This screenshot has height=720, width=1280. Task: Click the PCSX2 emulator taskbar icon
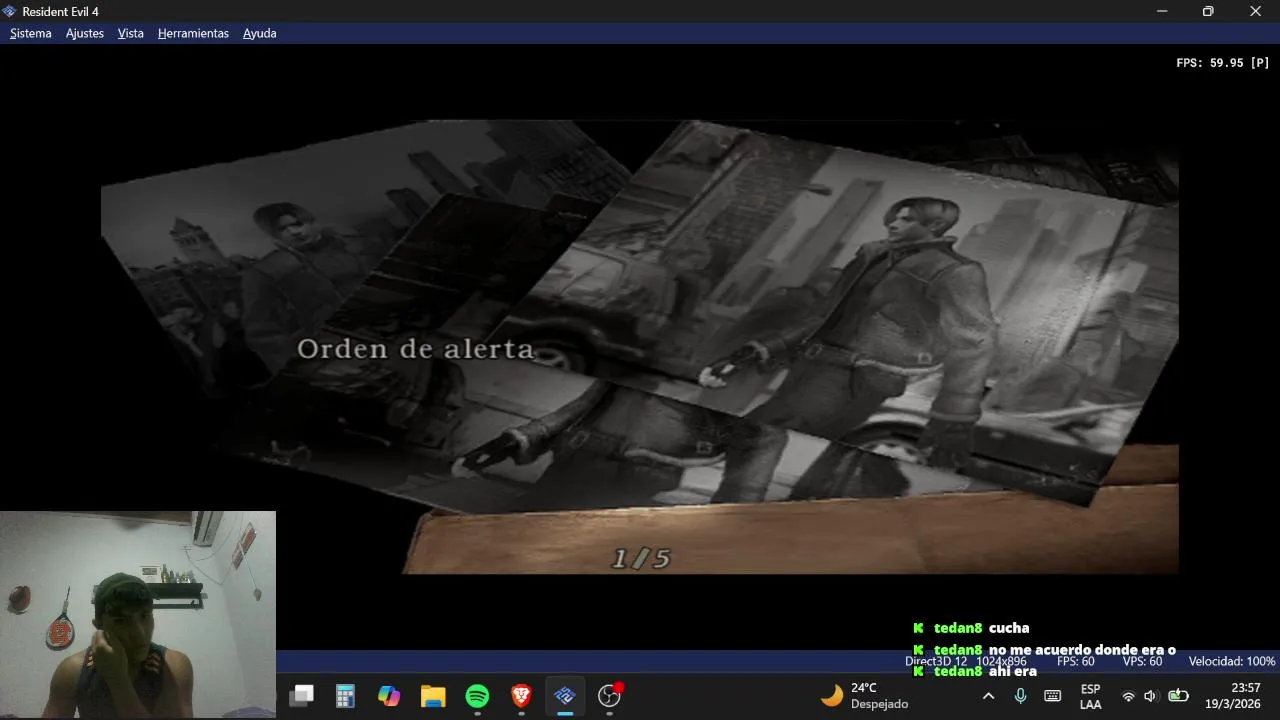click(x=565, y=695)
